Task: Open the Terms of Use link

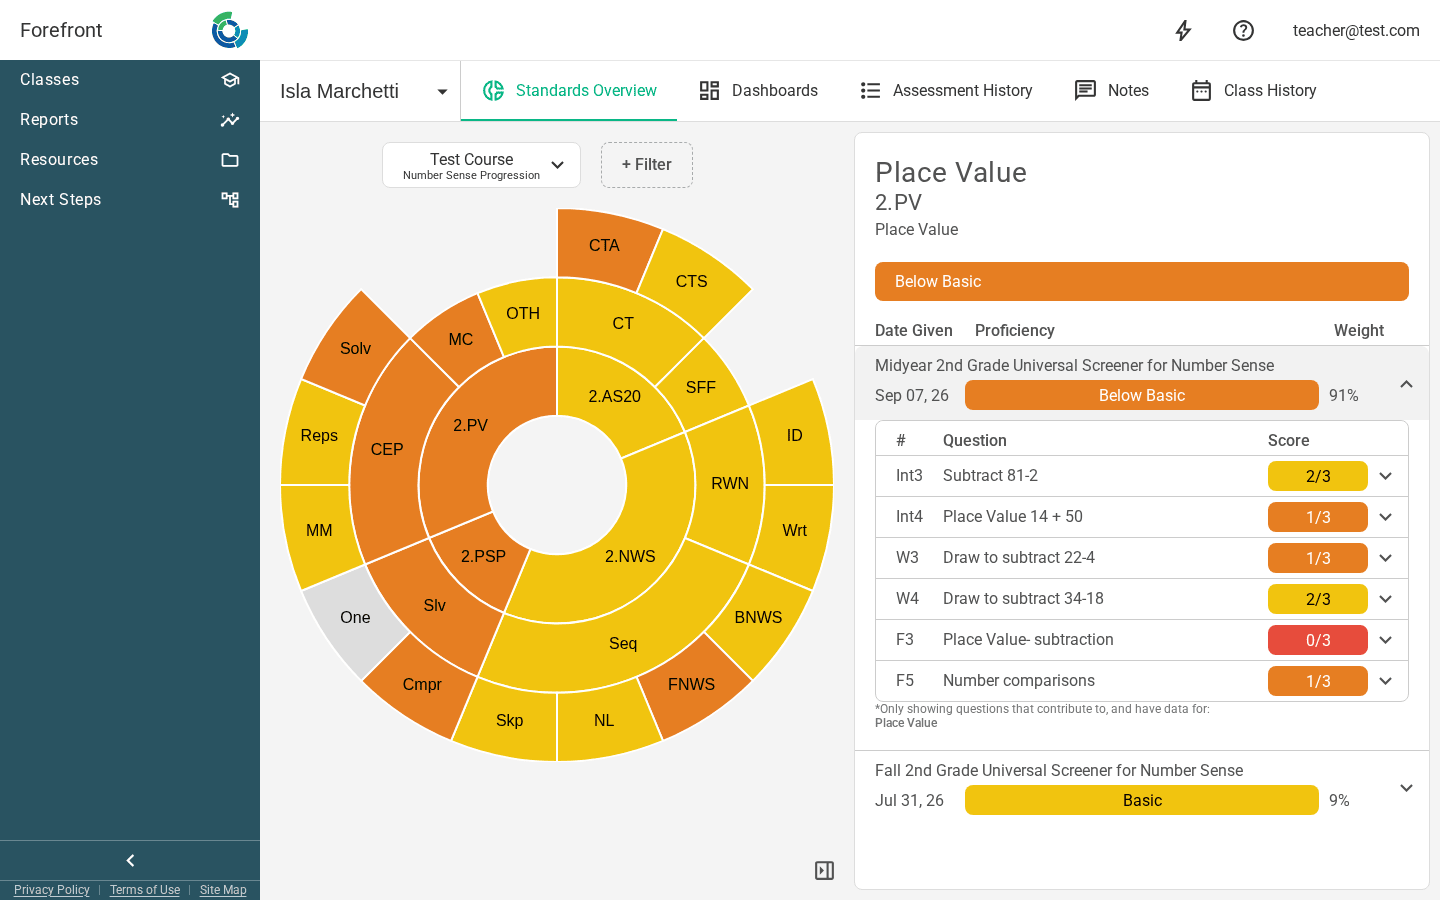Action: click(145, 890)
